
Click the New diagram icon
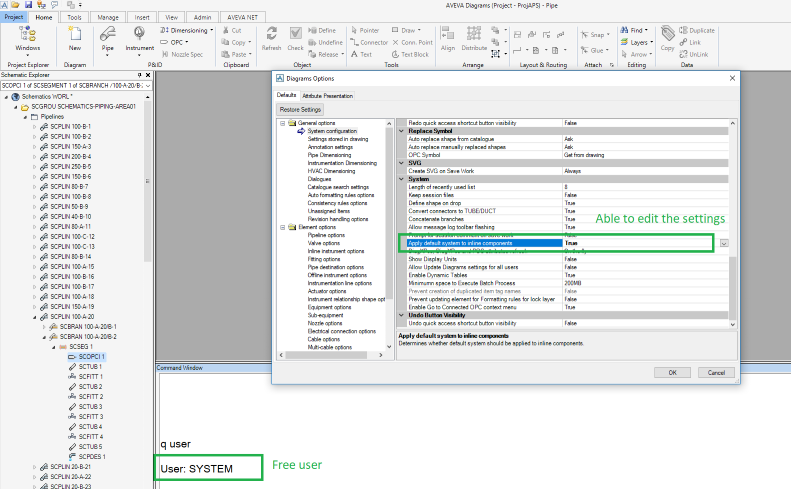[75, 37]
